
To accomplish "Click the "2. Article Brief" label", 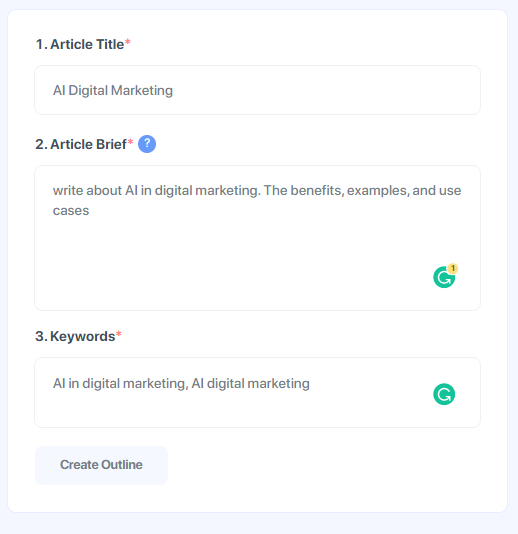I will tap(81, 144).
